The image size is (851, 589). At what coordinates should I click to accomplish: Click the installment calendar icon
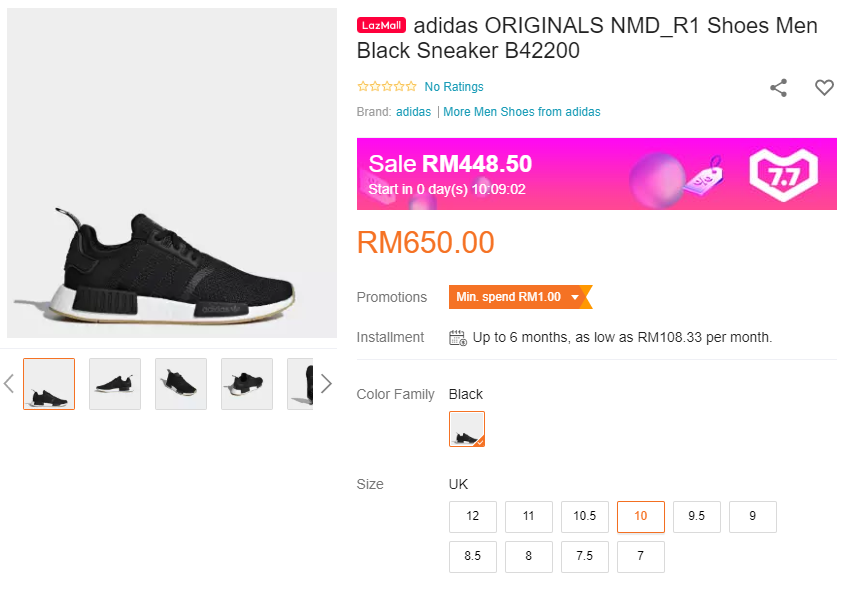[x=458, y=337]
